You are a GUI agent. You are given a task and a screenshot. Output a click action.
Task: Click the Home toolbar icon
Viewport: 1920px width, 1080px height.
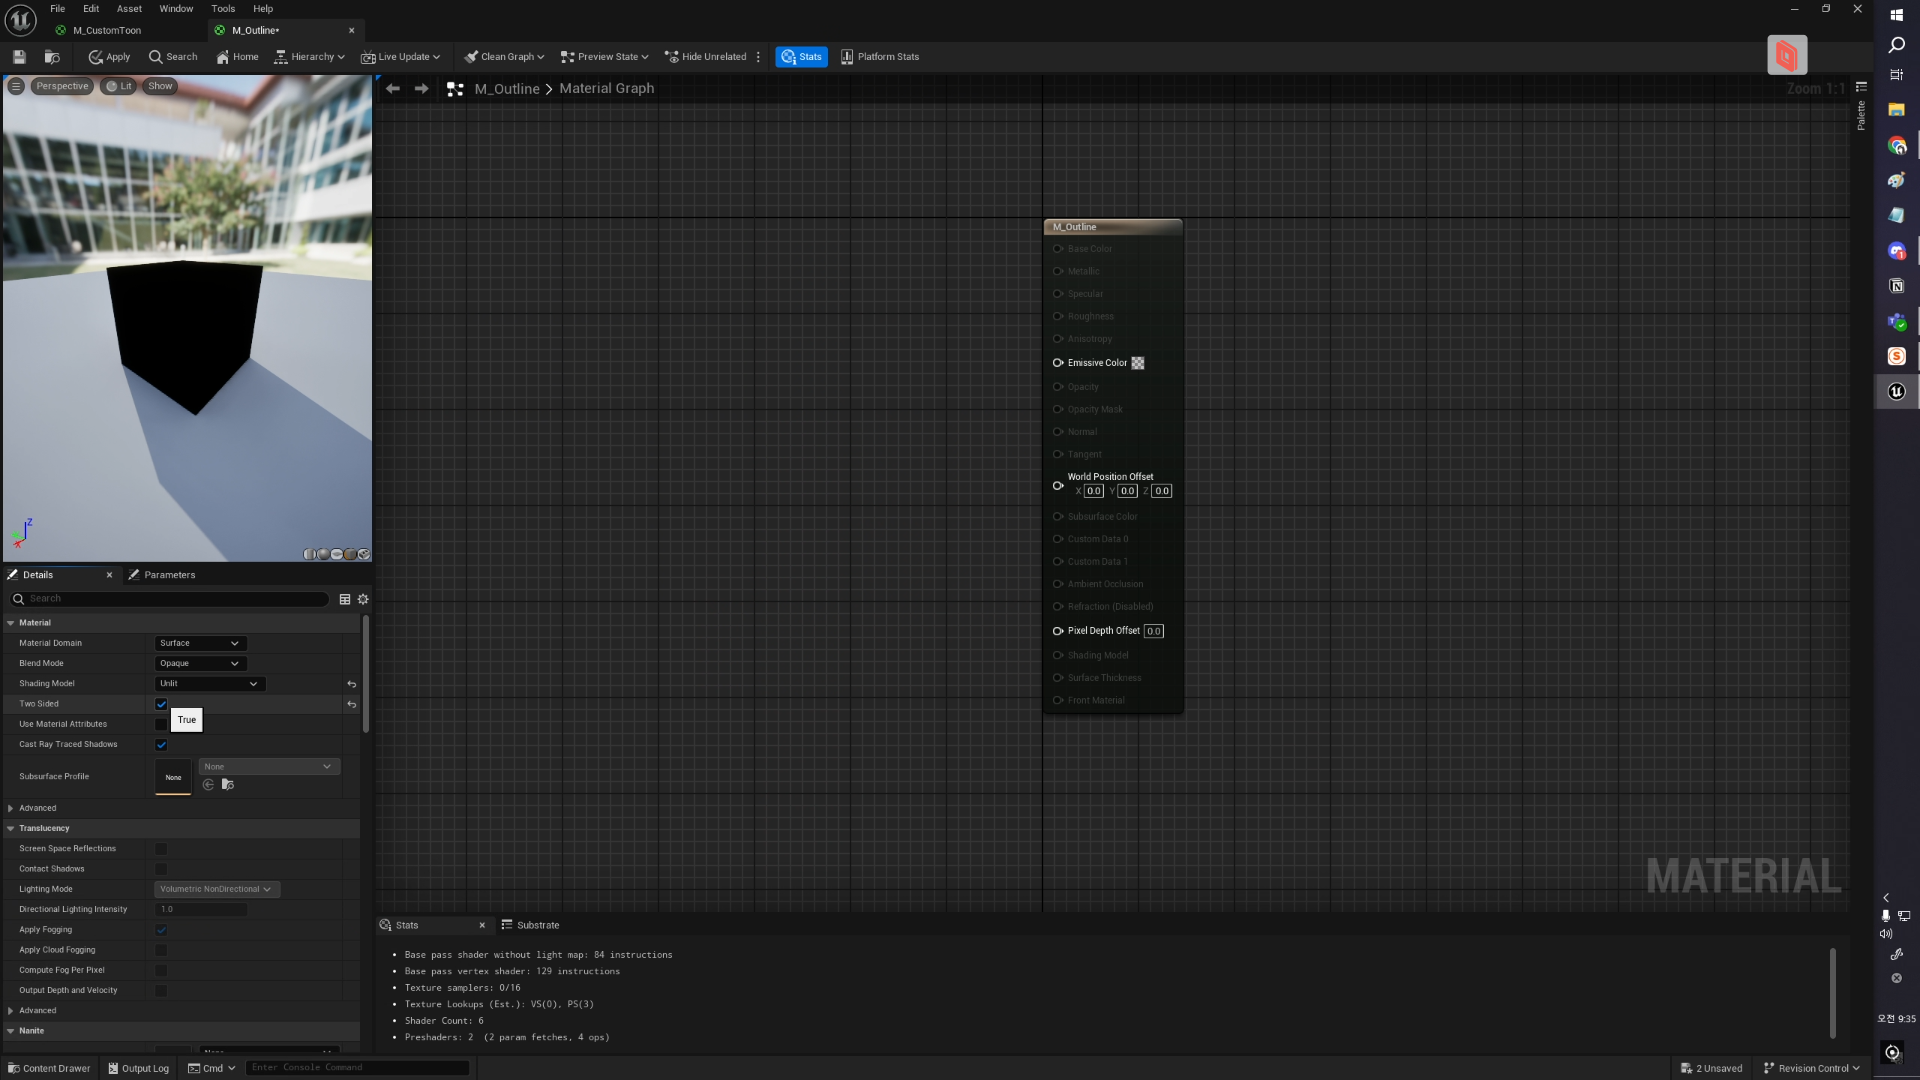point(237,57)
